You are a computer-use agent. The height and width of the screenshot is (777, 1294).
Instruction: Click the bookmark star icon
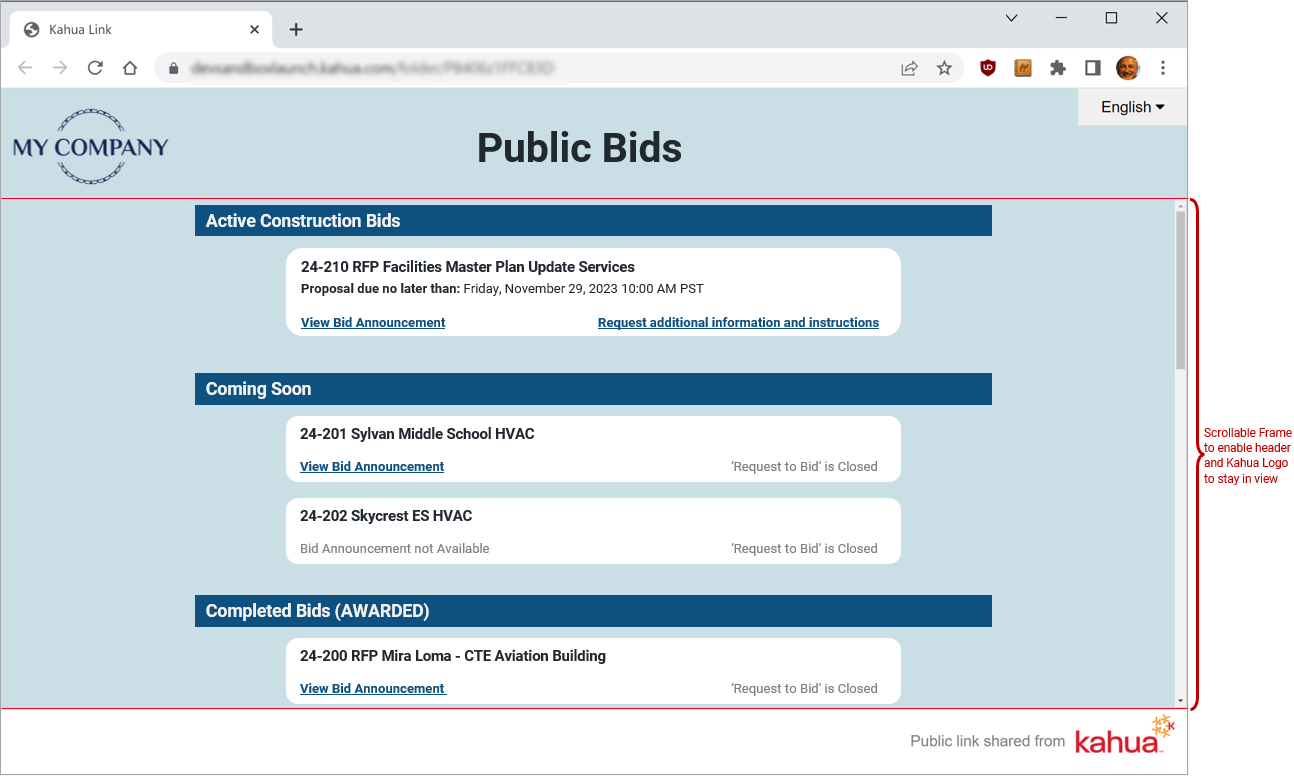click(944, 68)
